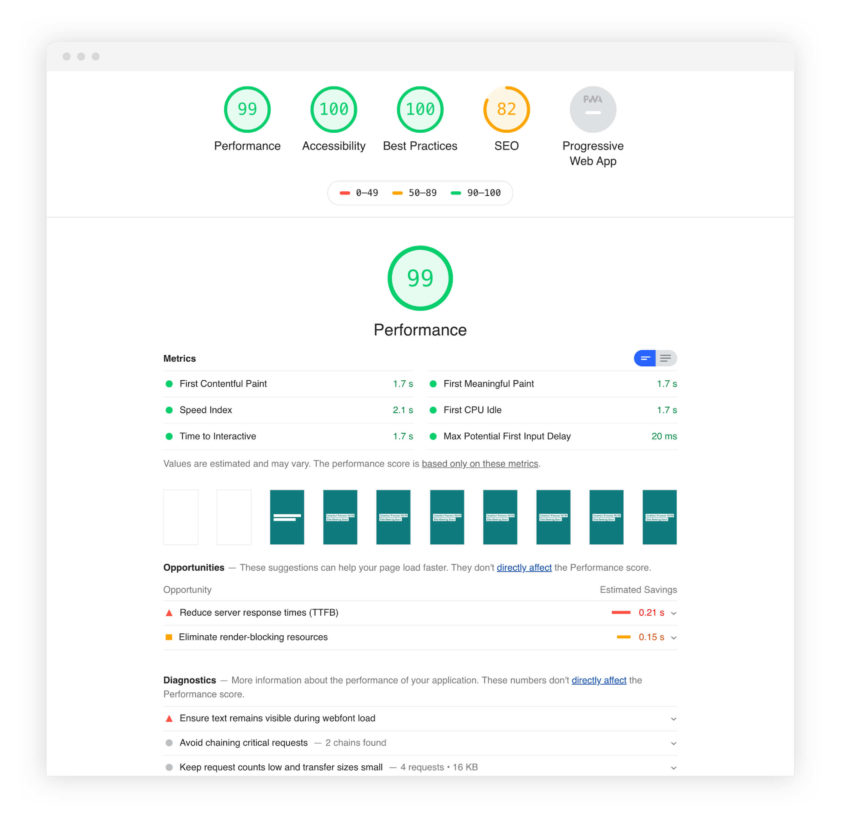
Task: Click orange square beside Eliminate render-blocking
Action: pyautogui.click(x=168, y=637)
